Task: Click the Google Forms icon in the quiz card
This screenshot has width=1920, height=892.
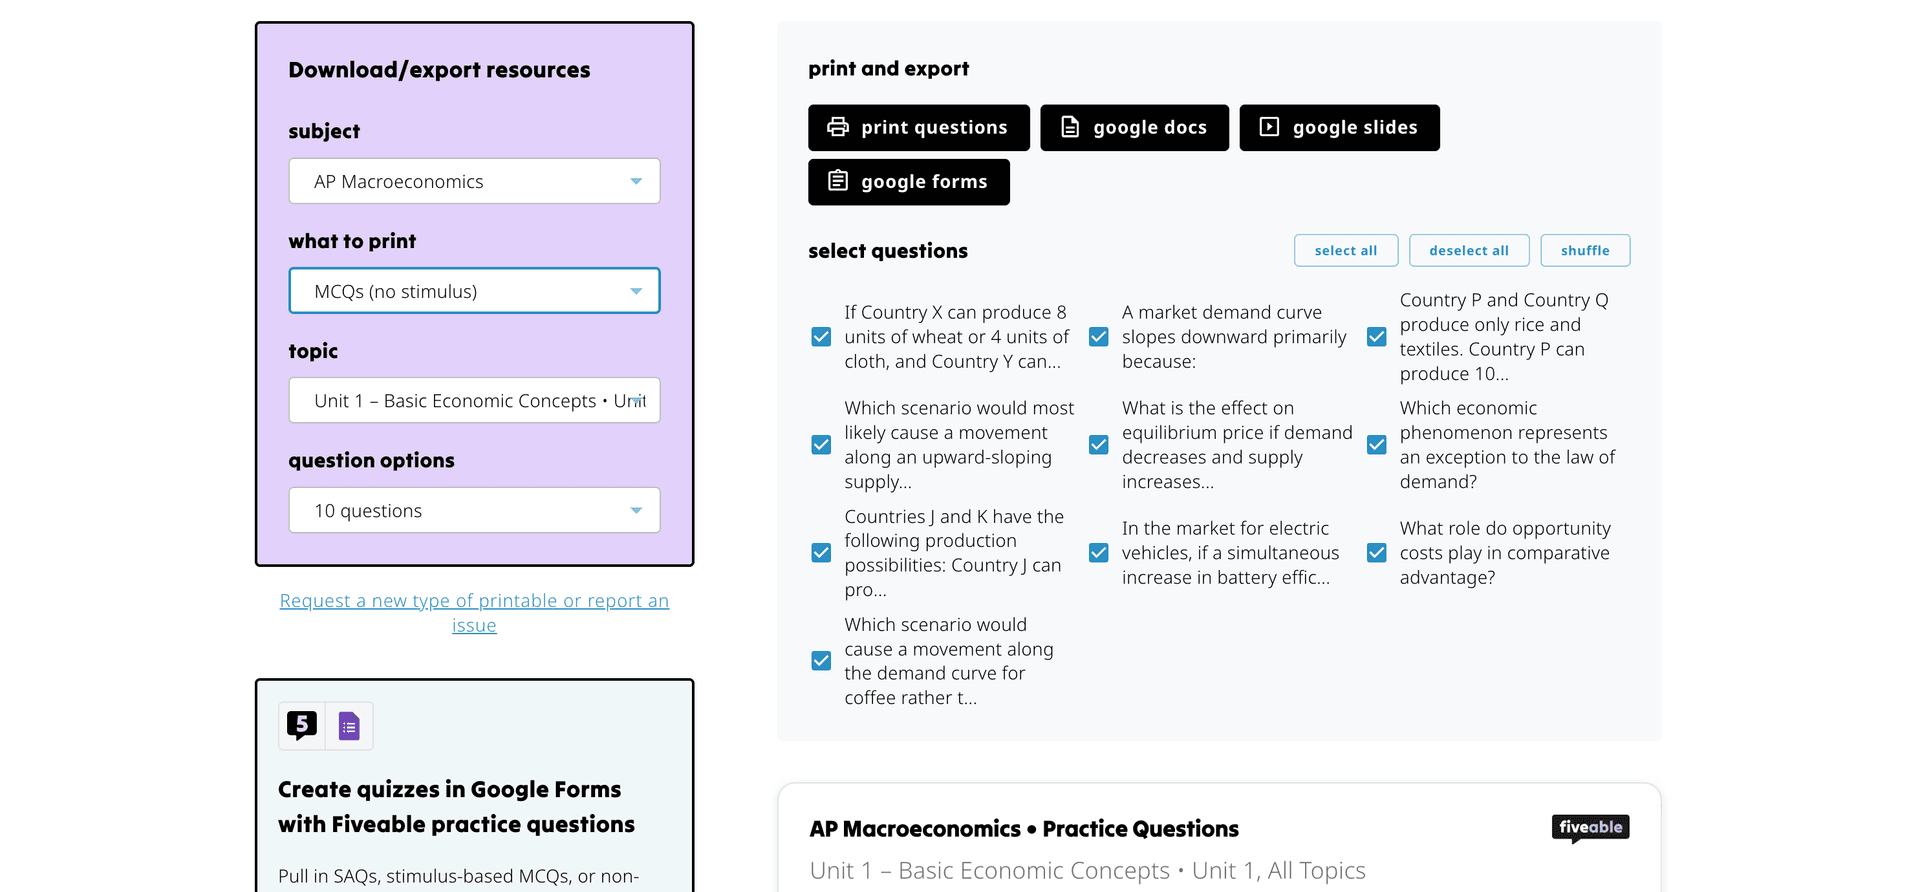Action: coord(348,725)
